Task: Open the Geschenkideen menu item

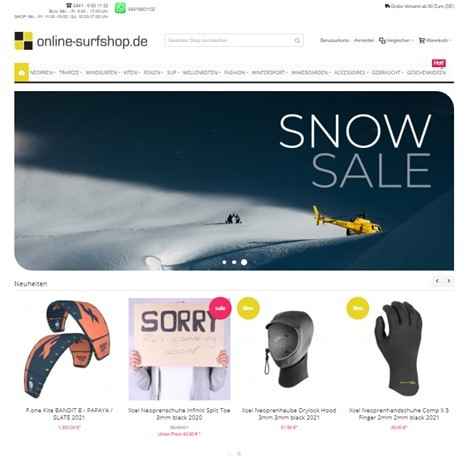Action: [426, 72]
